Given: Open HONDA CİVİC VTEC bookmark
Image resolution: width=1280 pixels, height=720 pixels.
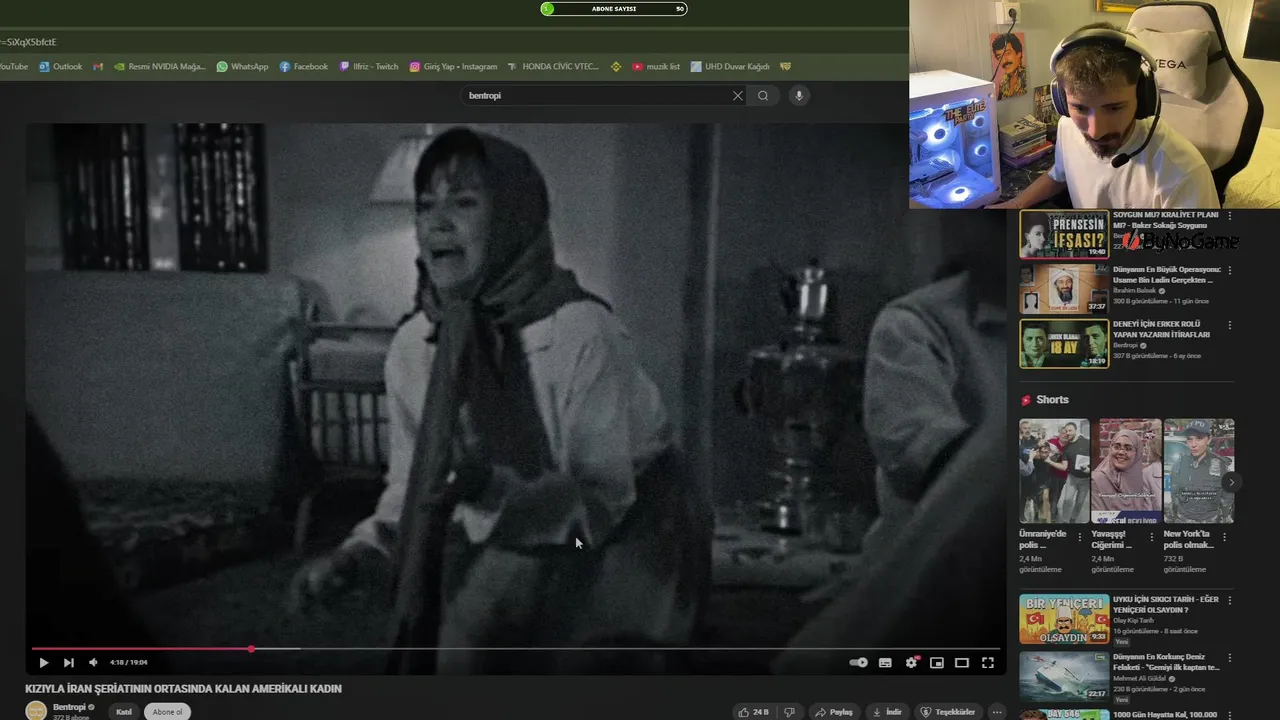Looking at the screenshot, I should 553,67.
